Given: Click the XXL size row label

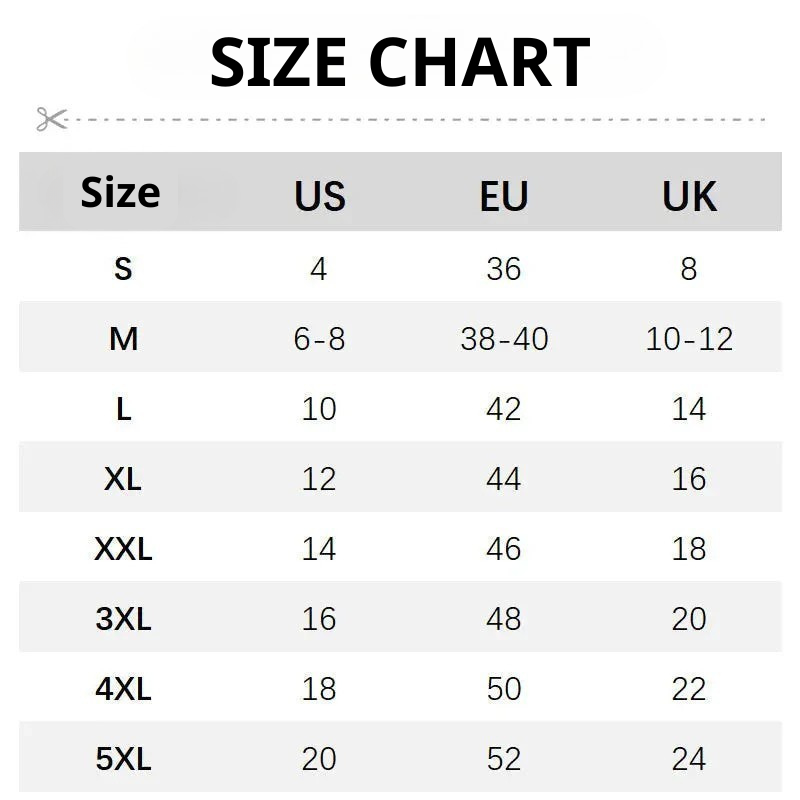Looking at the screenshot, I should coord(123,549).
